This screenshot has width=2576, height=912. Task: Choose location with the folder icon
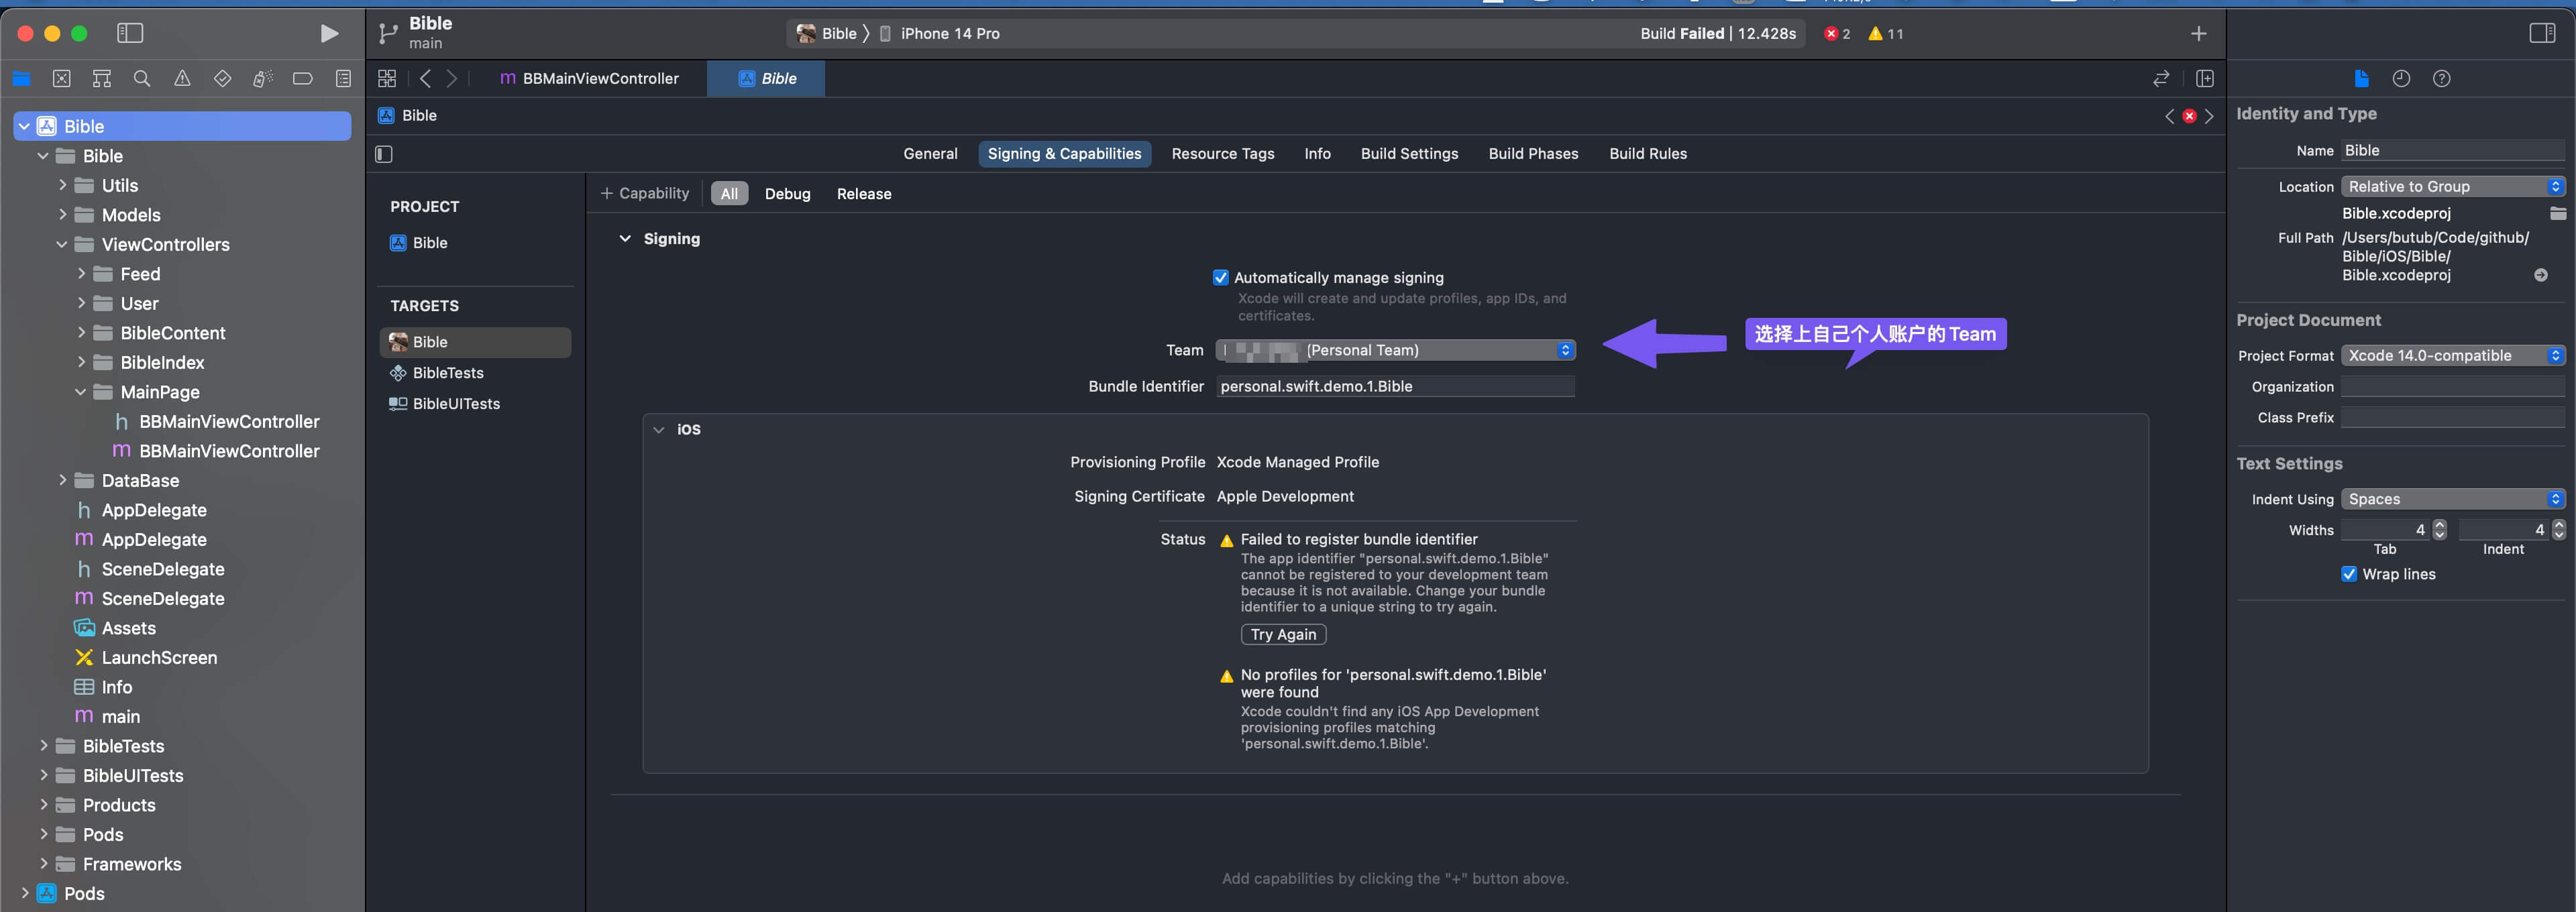tap(2557, 213)
